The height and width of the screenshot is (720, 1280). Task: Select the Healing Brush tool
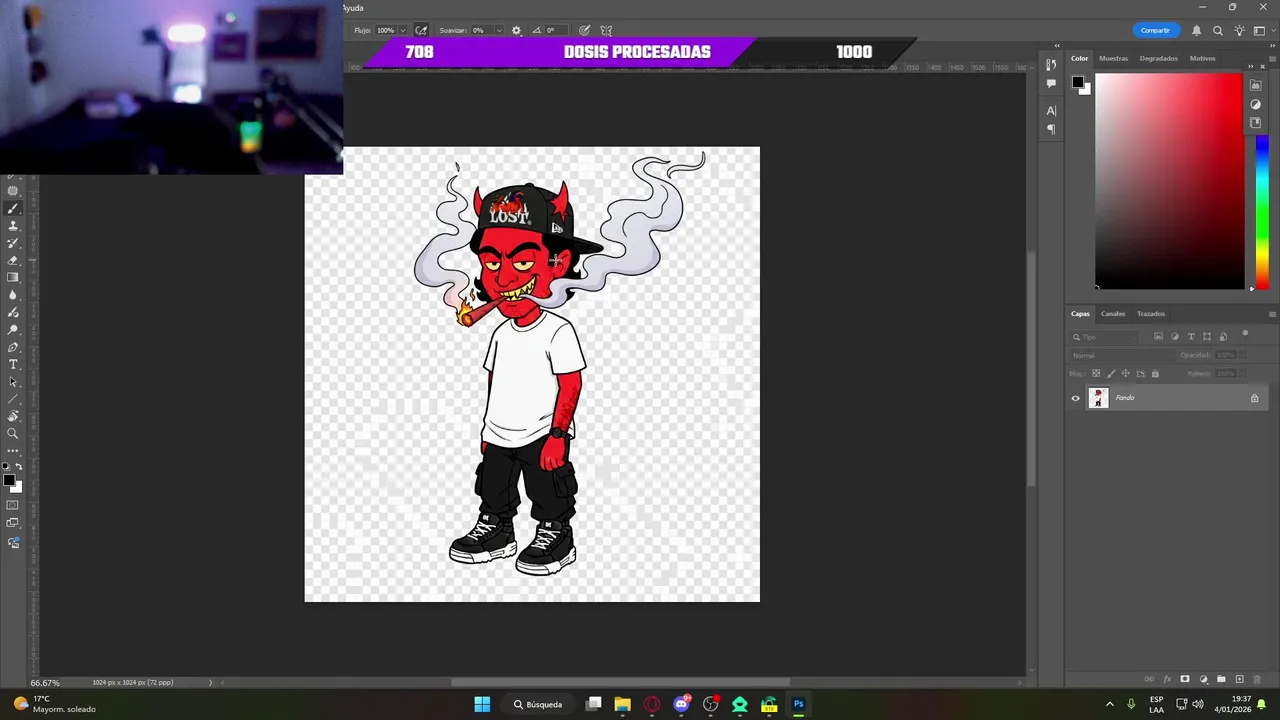tap(13, 191)
